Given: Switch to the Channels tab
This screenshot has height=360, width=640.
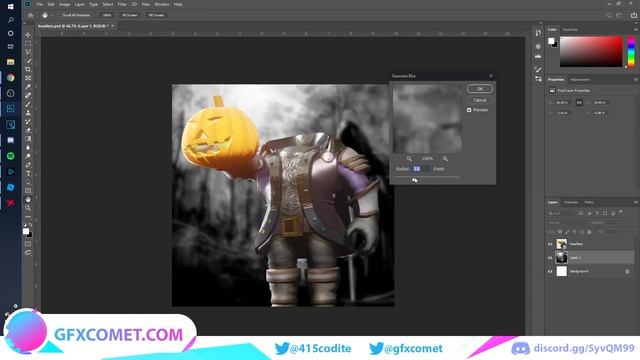Looking at the screenshot, I should 571,202.
